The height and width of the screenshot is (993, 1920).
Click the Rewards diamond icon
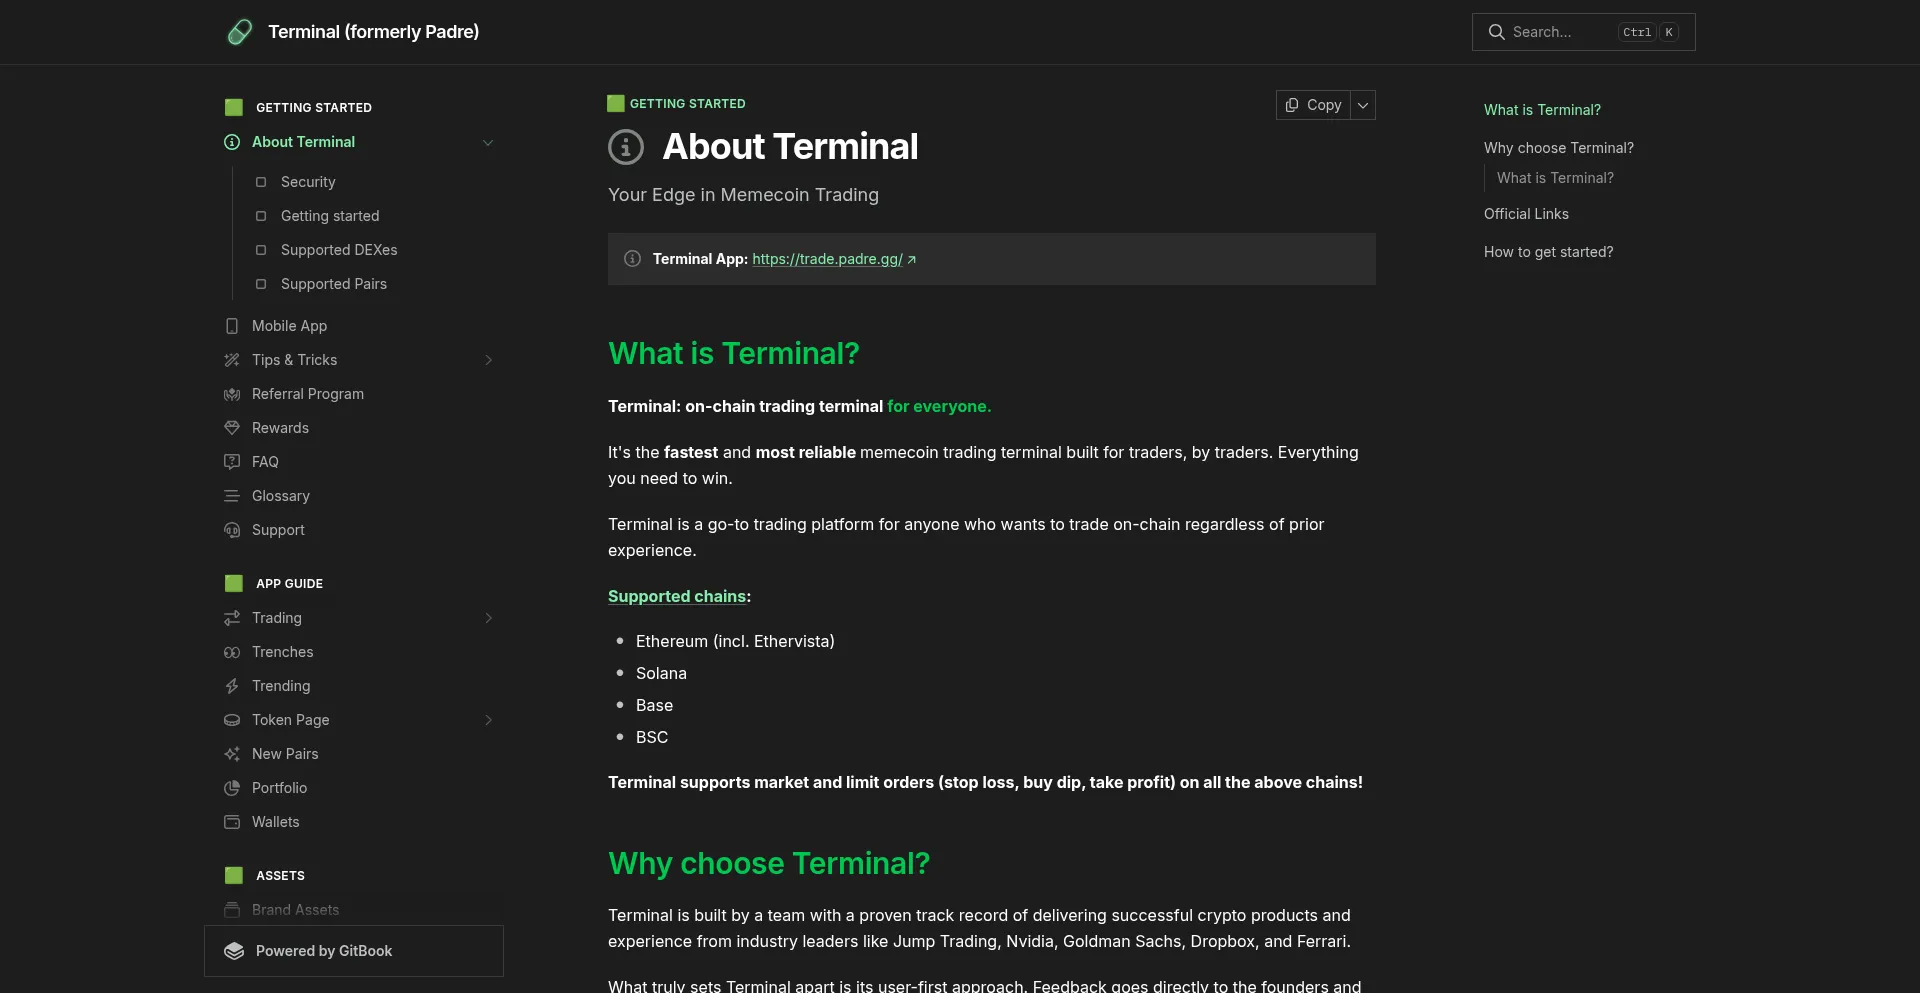(232, 428)
